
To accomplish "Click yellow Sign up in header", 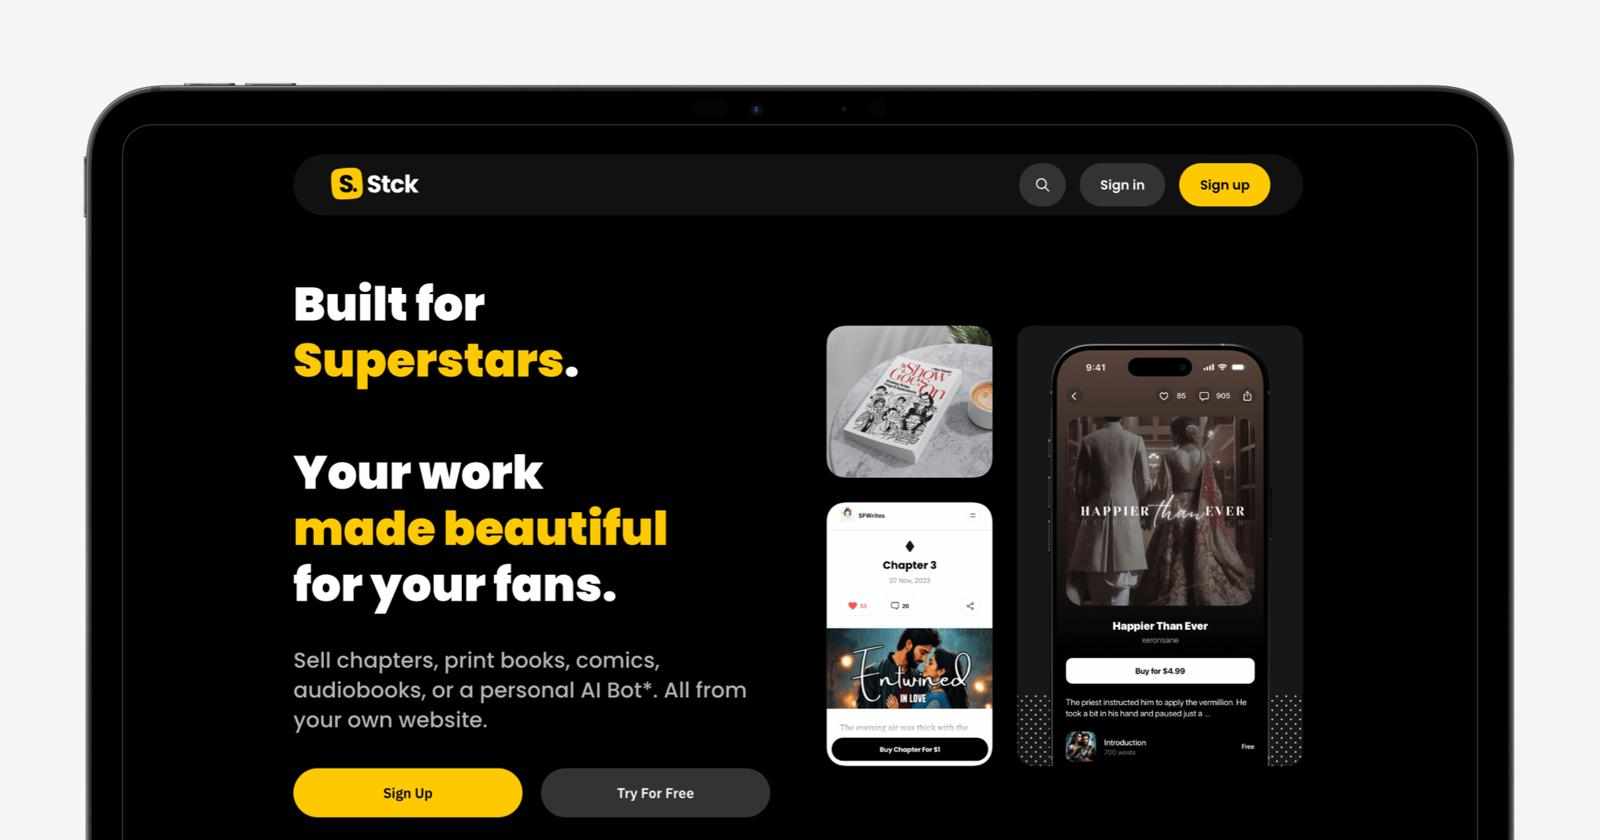I will tap(1224, 185).
